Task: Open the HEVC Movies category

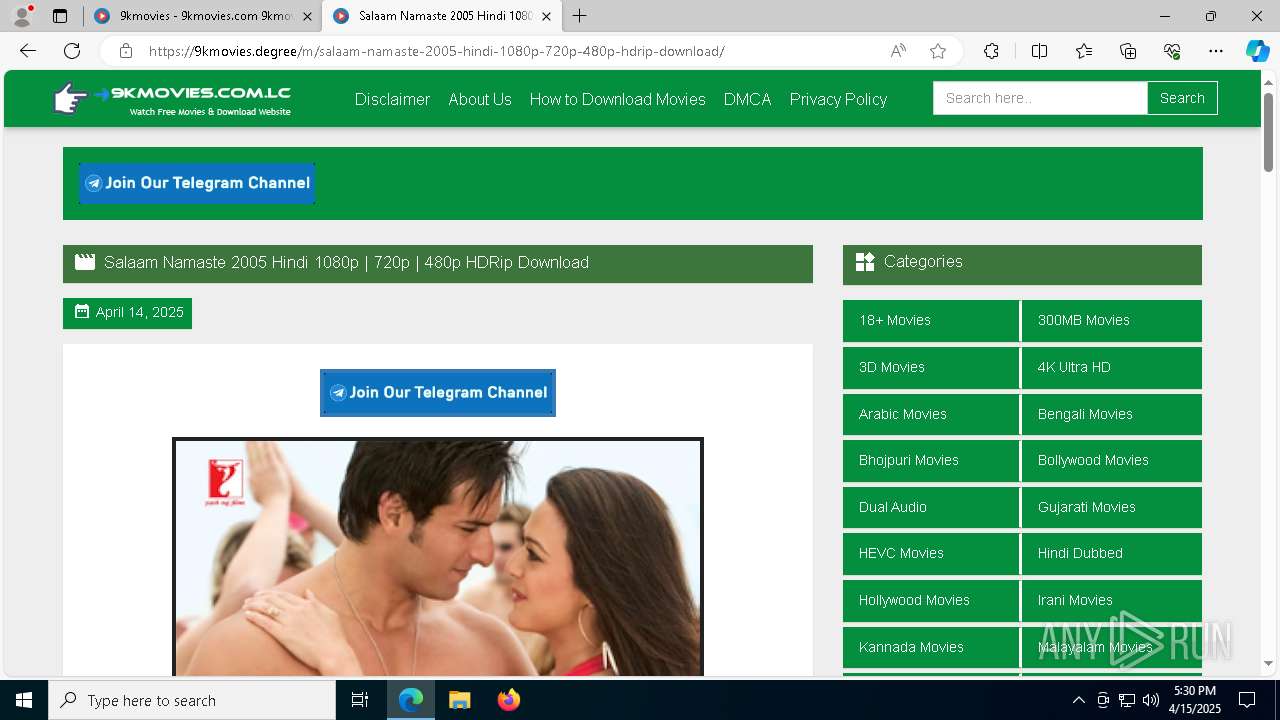Action: [x=931, y=554]
